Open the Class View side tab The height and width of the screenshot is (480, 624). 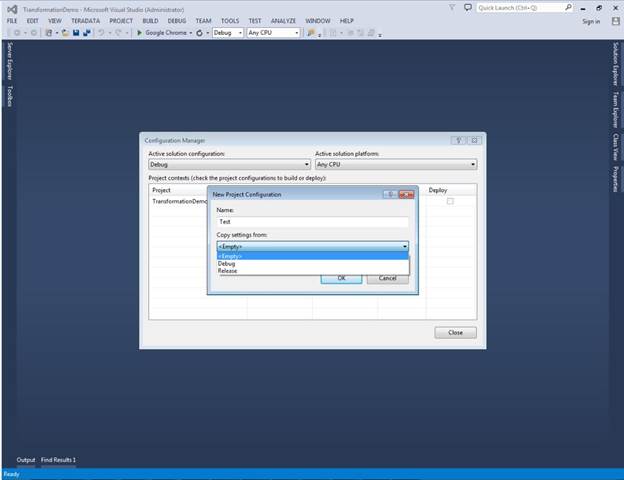click(x=616, y=147)
